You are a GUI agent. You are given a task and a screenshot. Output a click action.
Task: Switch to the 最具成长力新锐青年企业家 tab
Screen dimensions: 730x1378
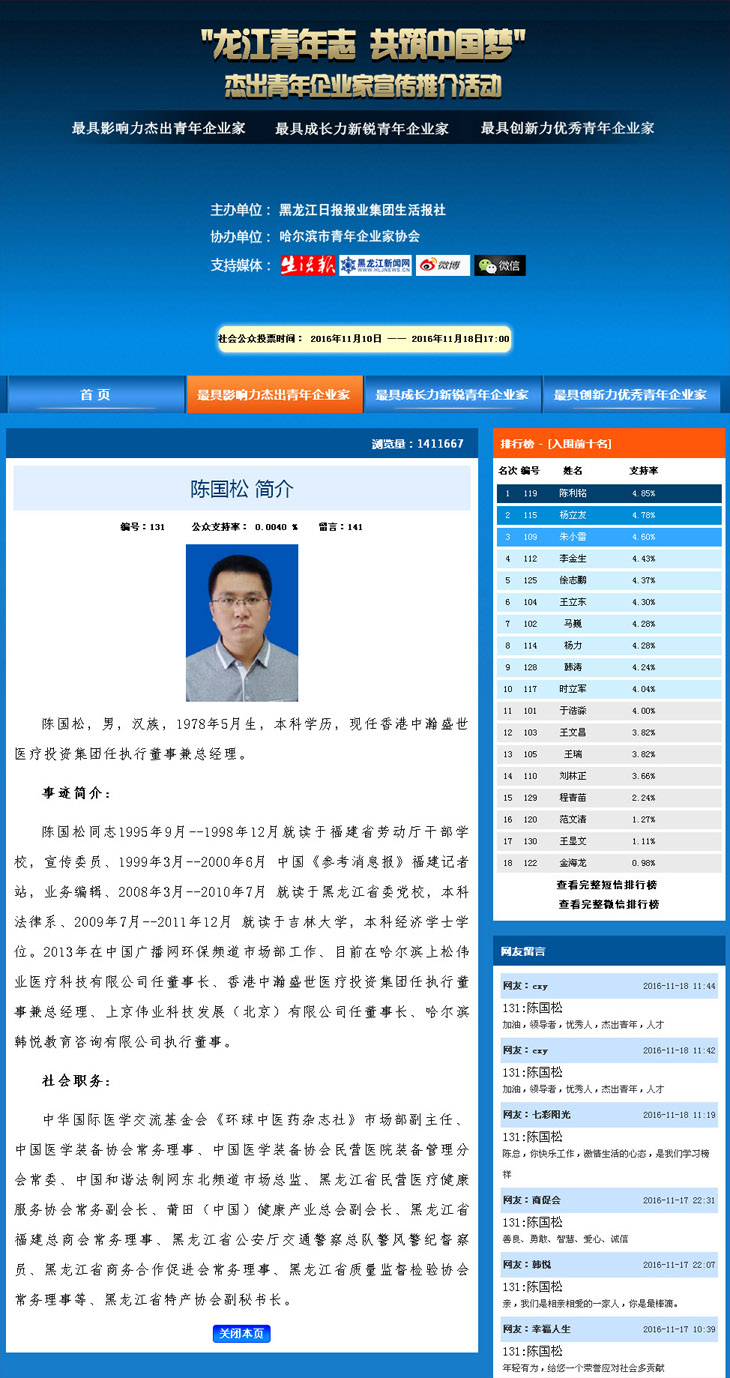(452, 395)
